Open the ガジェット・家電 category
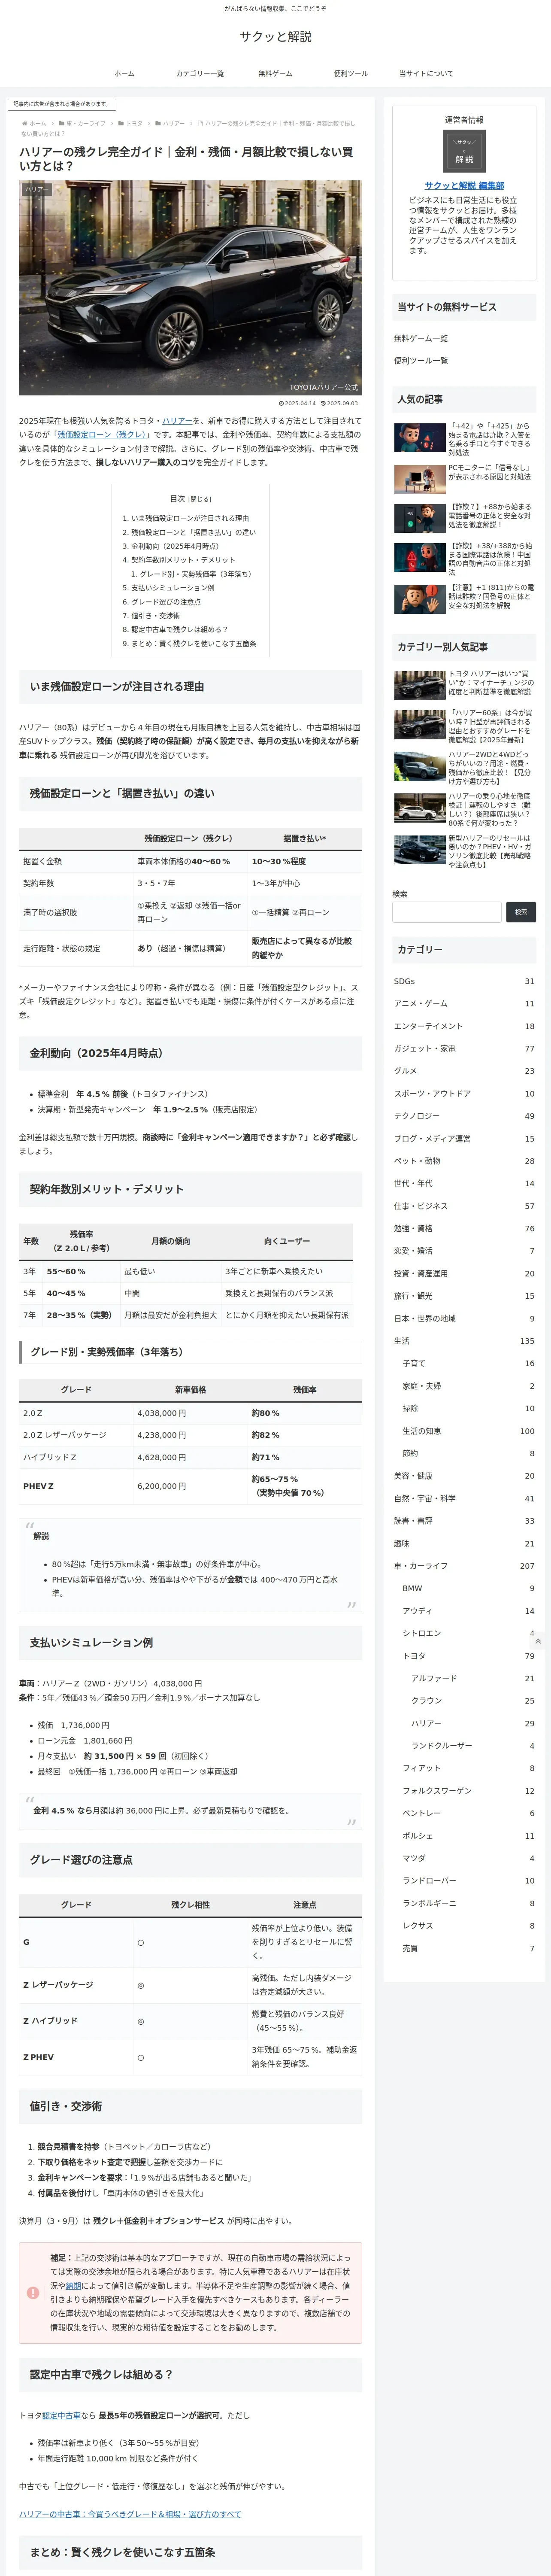 464,1048
